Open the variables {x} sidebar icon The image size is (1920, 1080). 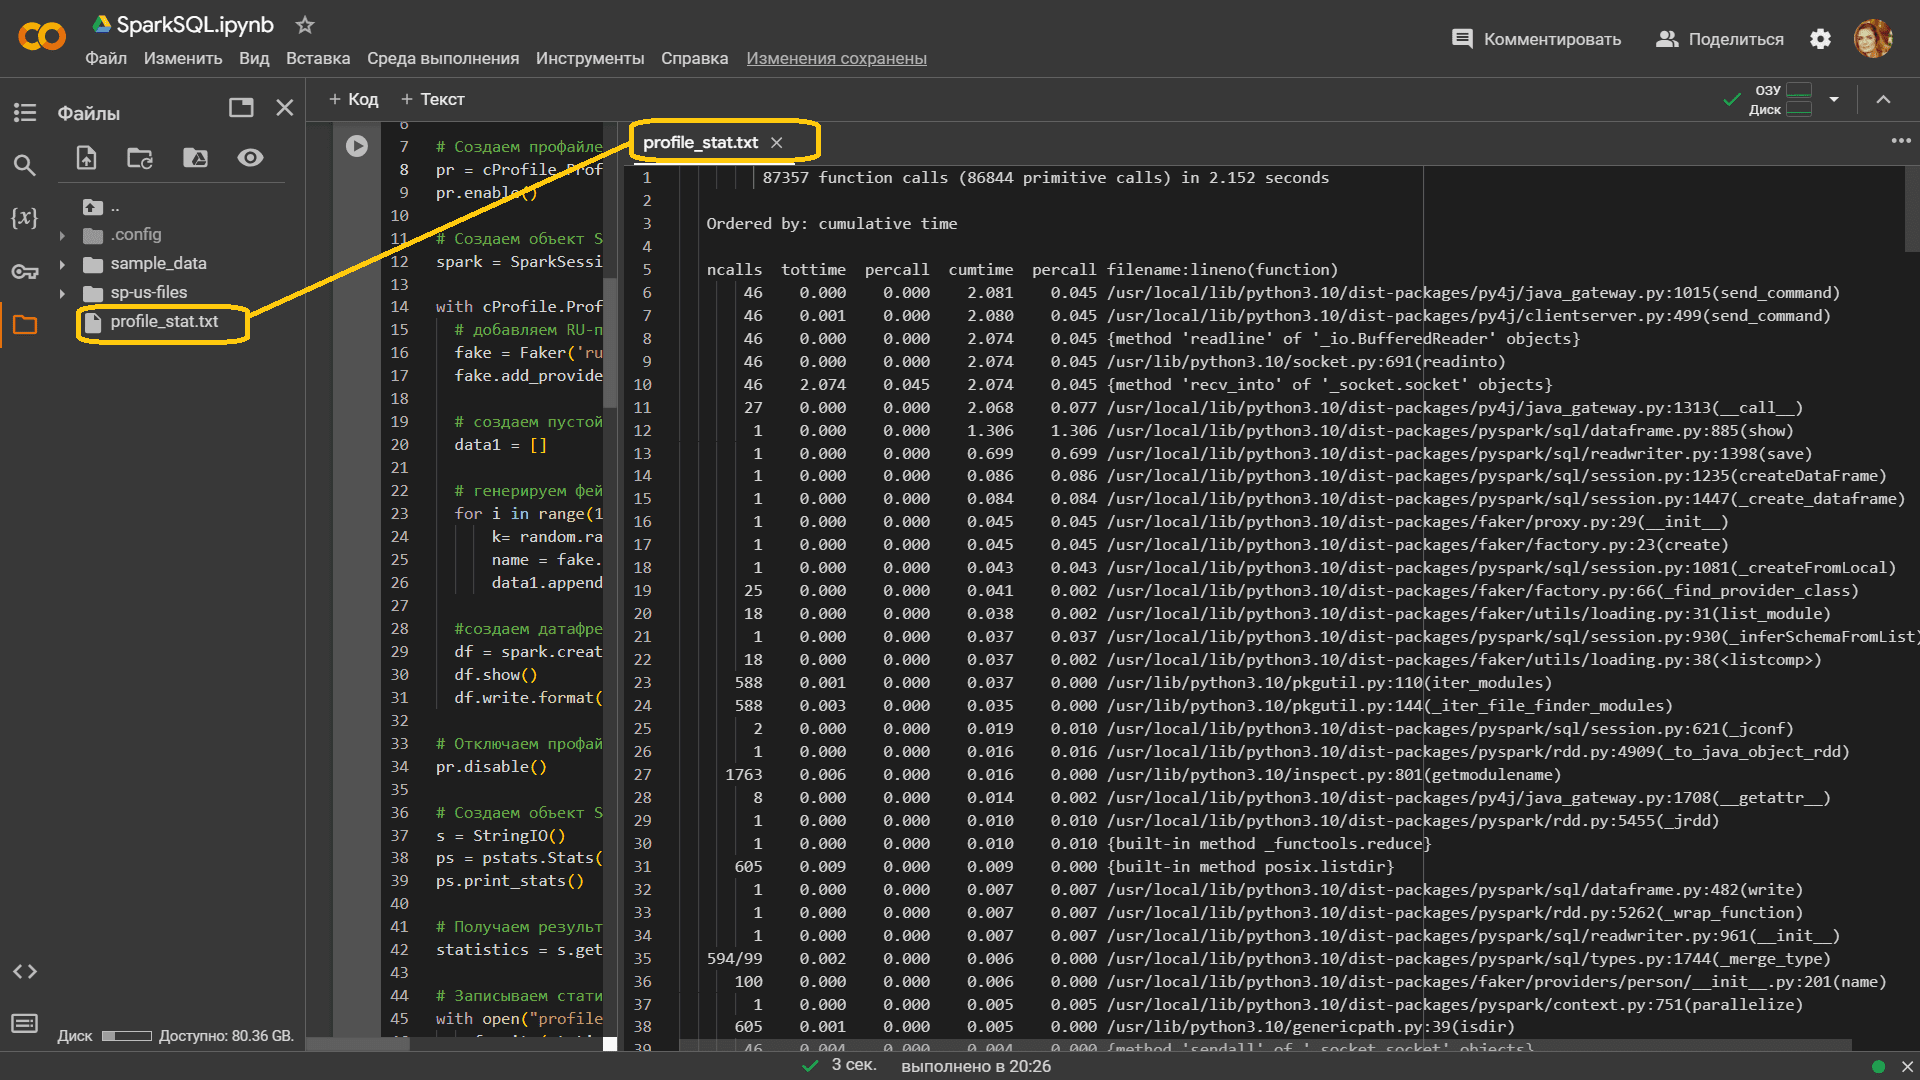click(x=25, y=217)
